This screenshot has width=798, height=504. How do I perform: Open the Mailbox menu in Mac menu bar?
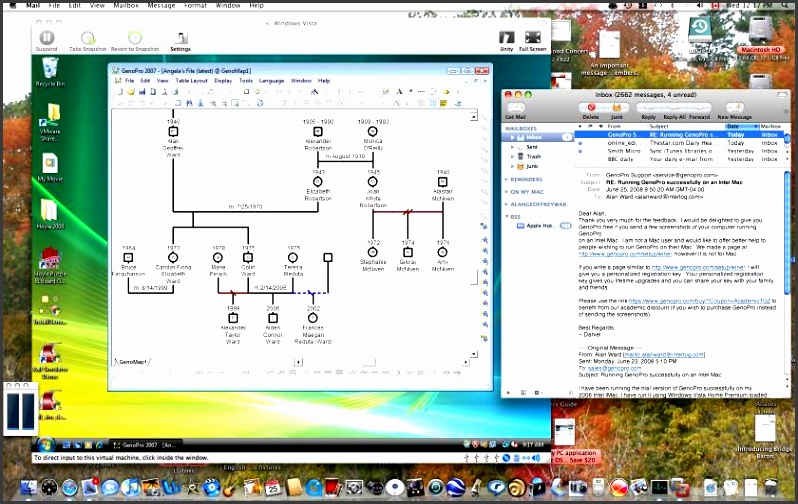click(x=126, y=5)
